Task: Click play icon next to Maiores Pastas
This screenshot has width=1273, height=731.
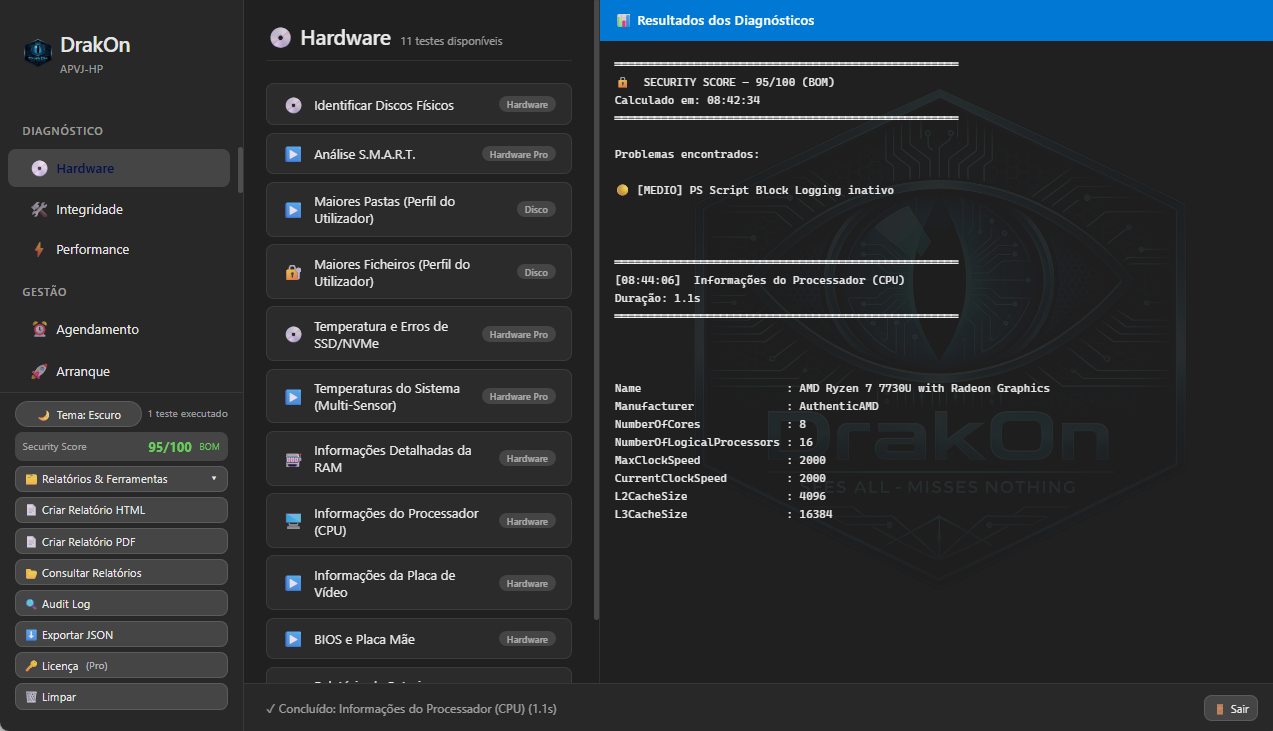Action: (x=293, y=210)
